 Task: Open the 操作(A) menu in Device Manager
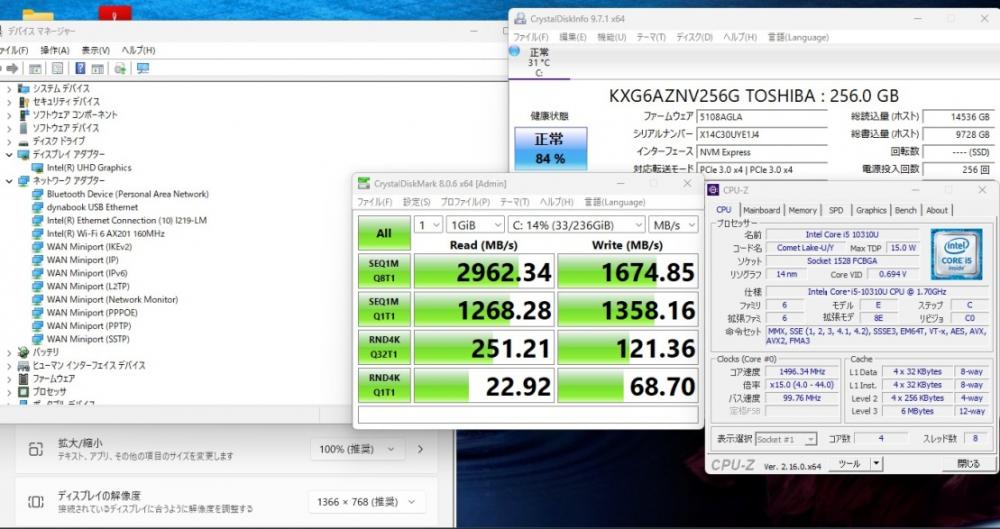point(54,50)
